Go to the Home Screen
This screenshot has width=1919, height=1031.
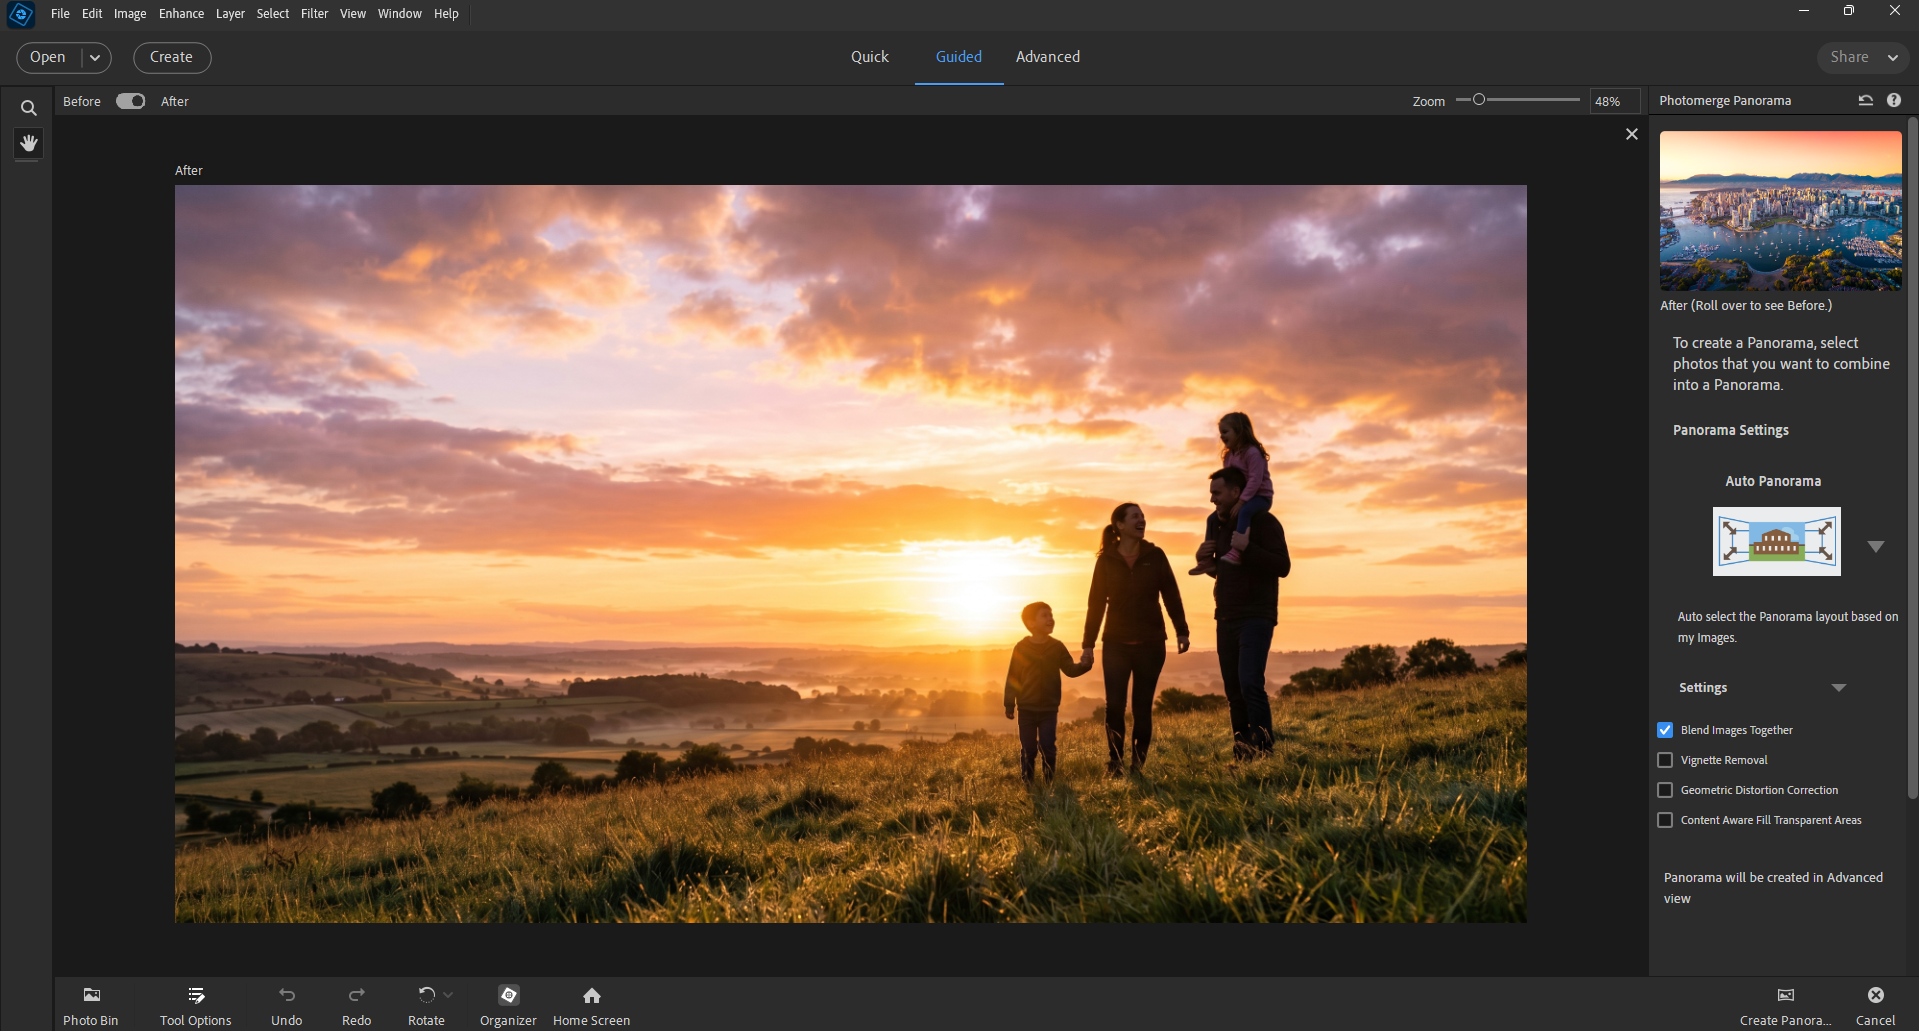tap(592, 1005)
